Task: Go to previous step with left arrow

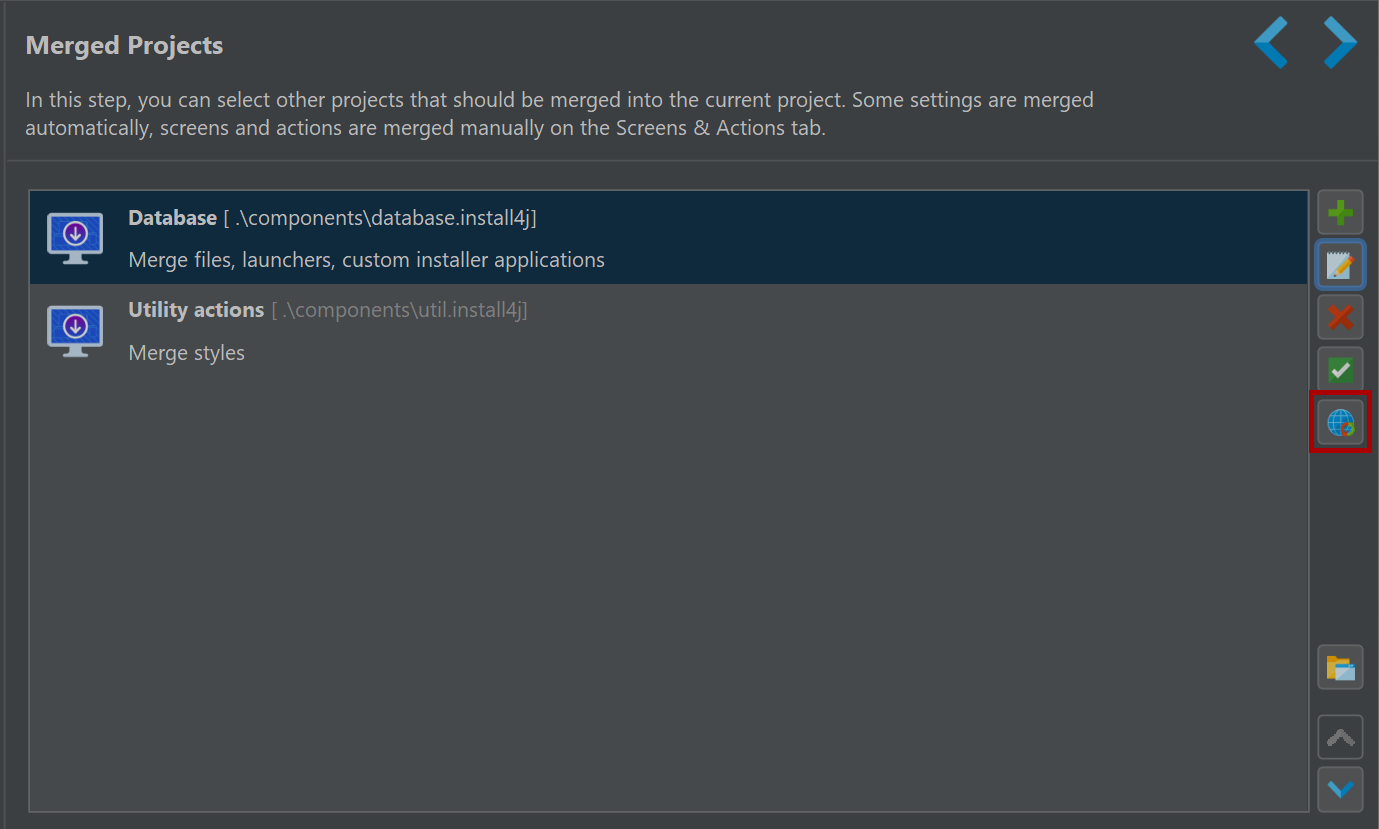Action: (1271, 42)
